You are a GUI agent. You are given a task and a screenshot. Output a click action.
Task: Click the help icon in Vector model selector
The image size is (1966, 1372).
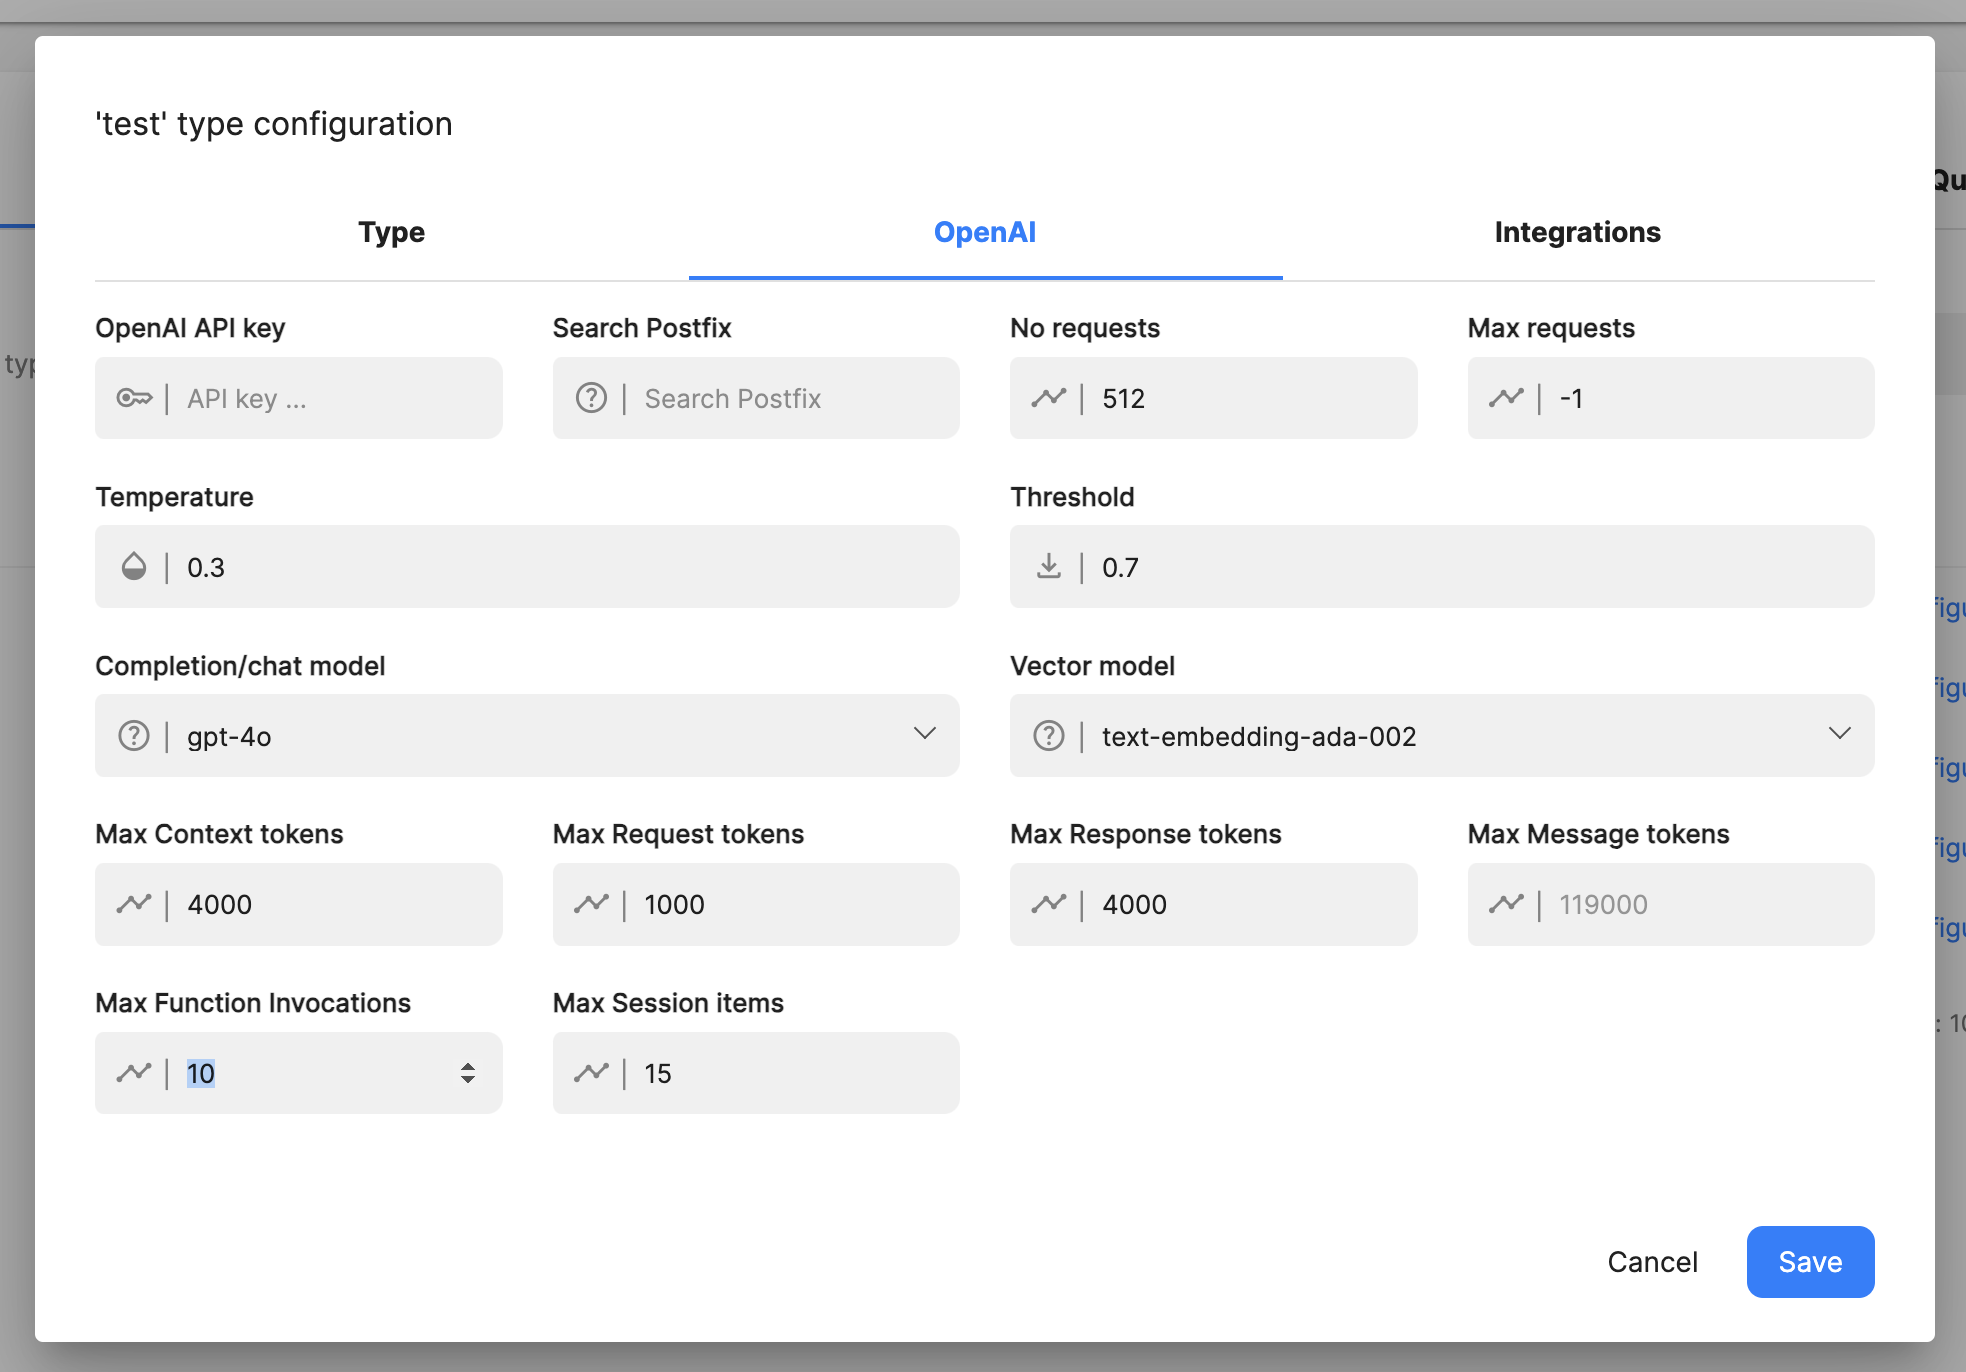(1048, 736)
